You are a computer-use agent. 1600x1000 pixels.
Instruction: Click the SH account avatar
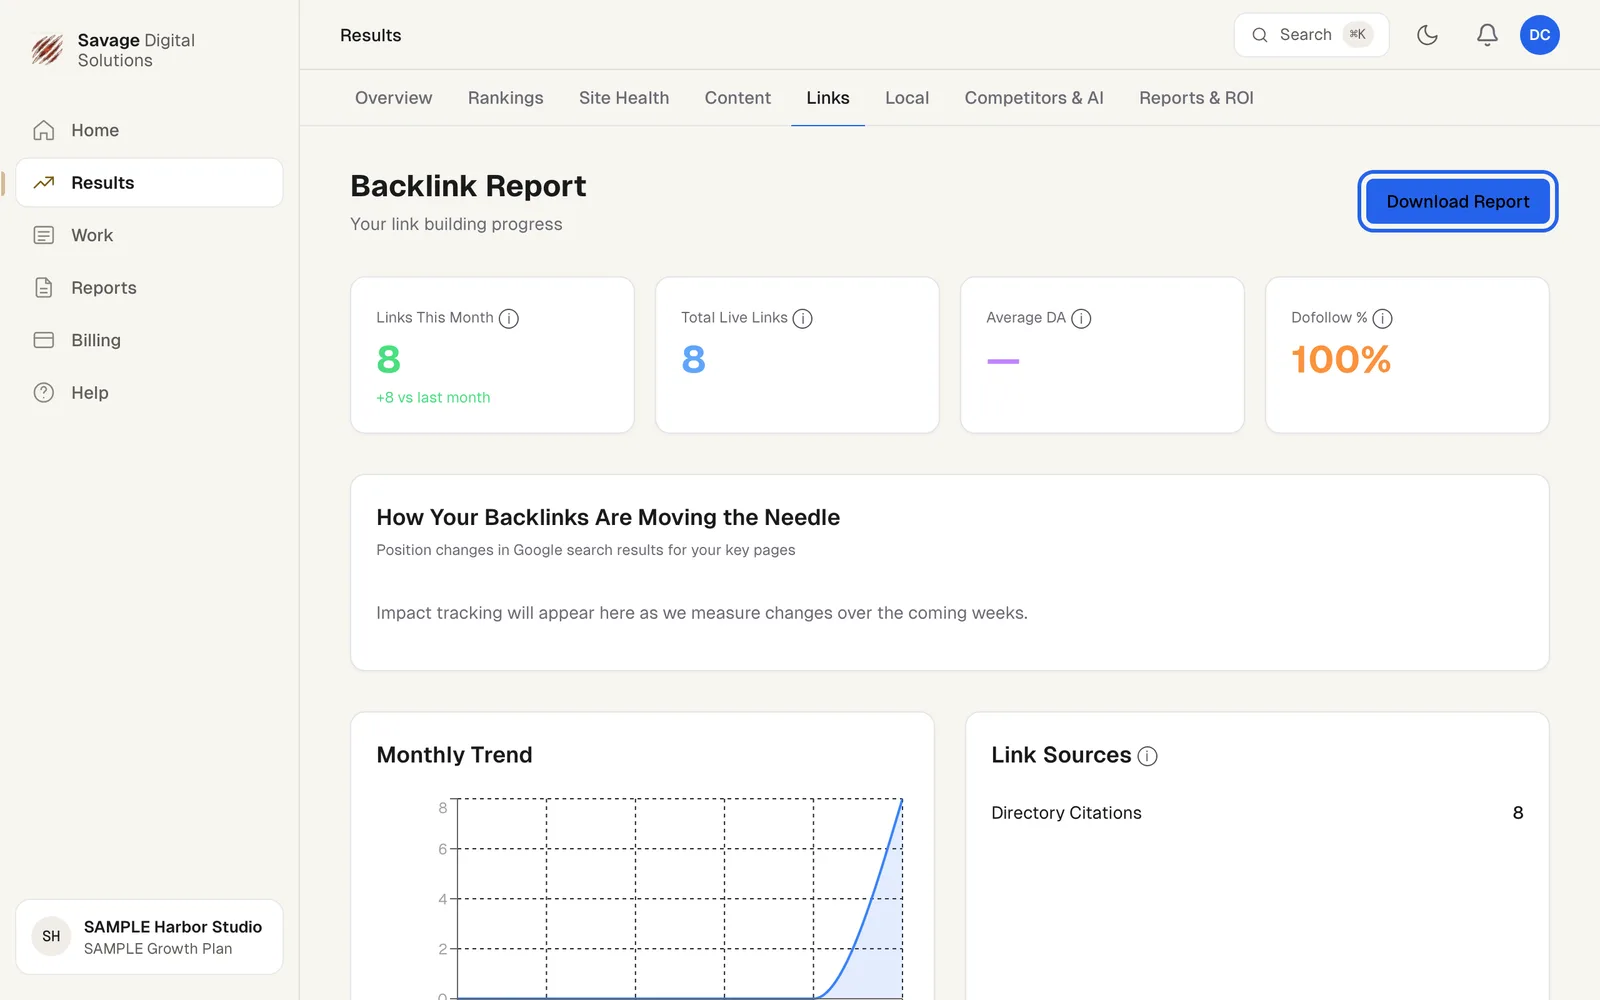(x=51, y=937)
